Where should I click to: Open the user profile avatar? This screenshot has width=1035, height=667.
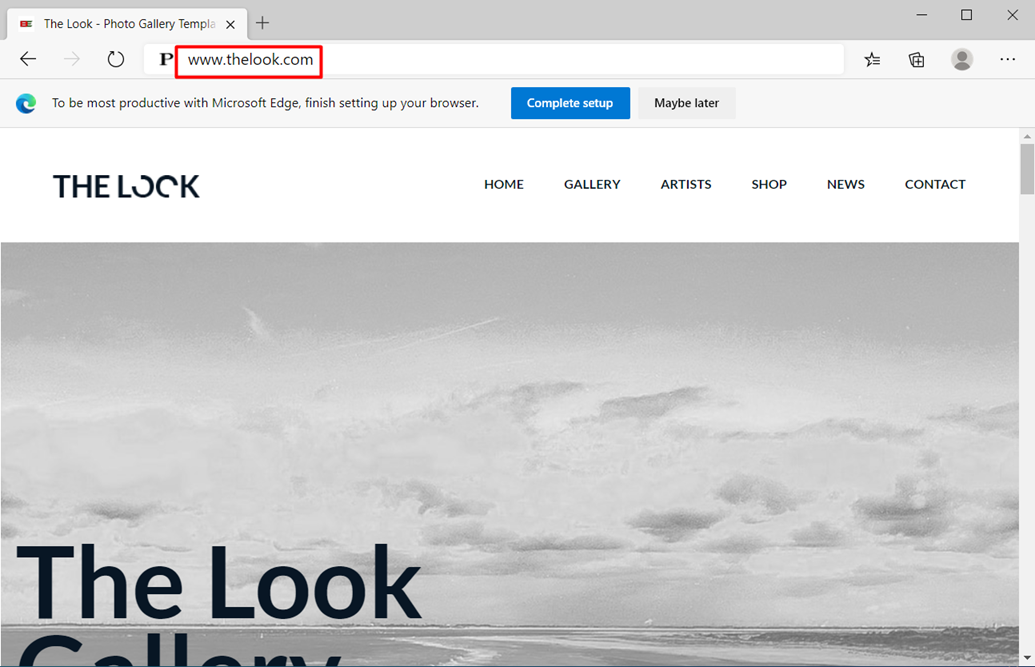click(x=962, y=59)
